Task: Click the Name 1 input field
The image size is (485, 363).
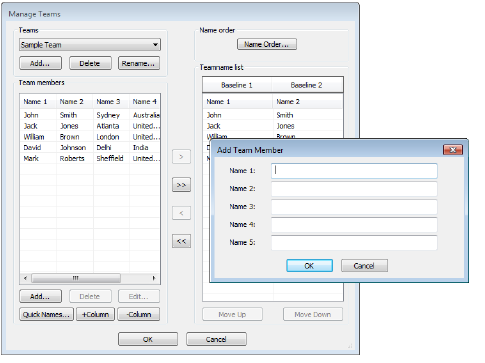Action: click(x=354, y=171)
